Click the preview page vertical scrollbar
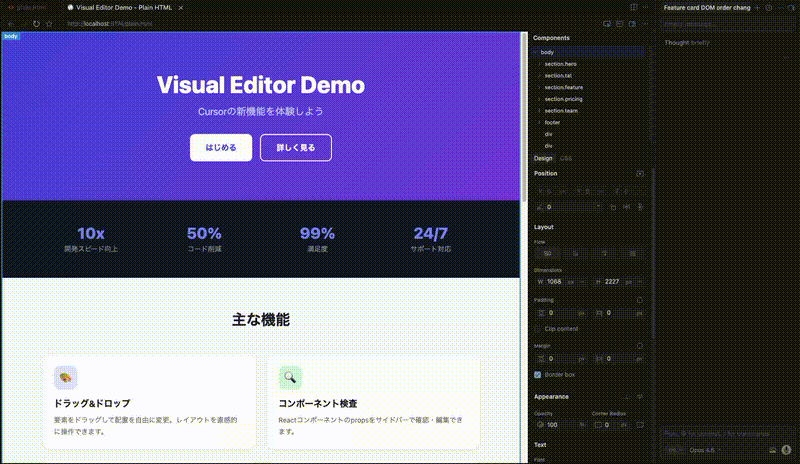 [523, 117]
